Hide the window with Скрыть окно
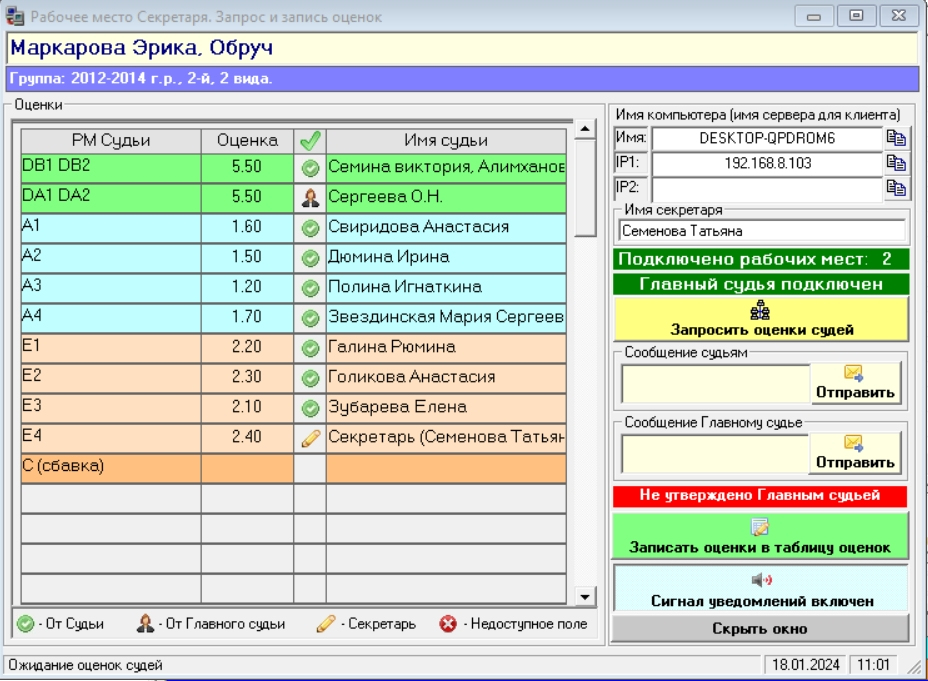This screenshot has width=928, height=681. [x=761, y=629]
